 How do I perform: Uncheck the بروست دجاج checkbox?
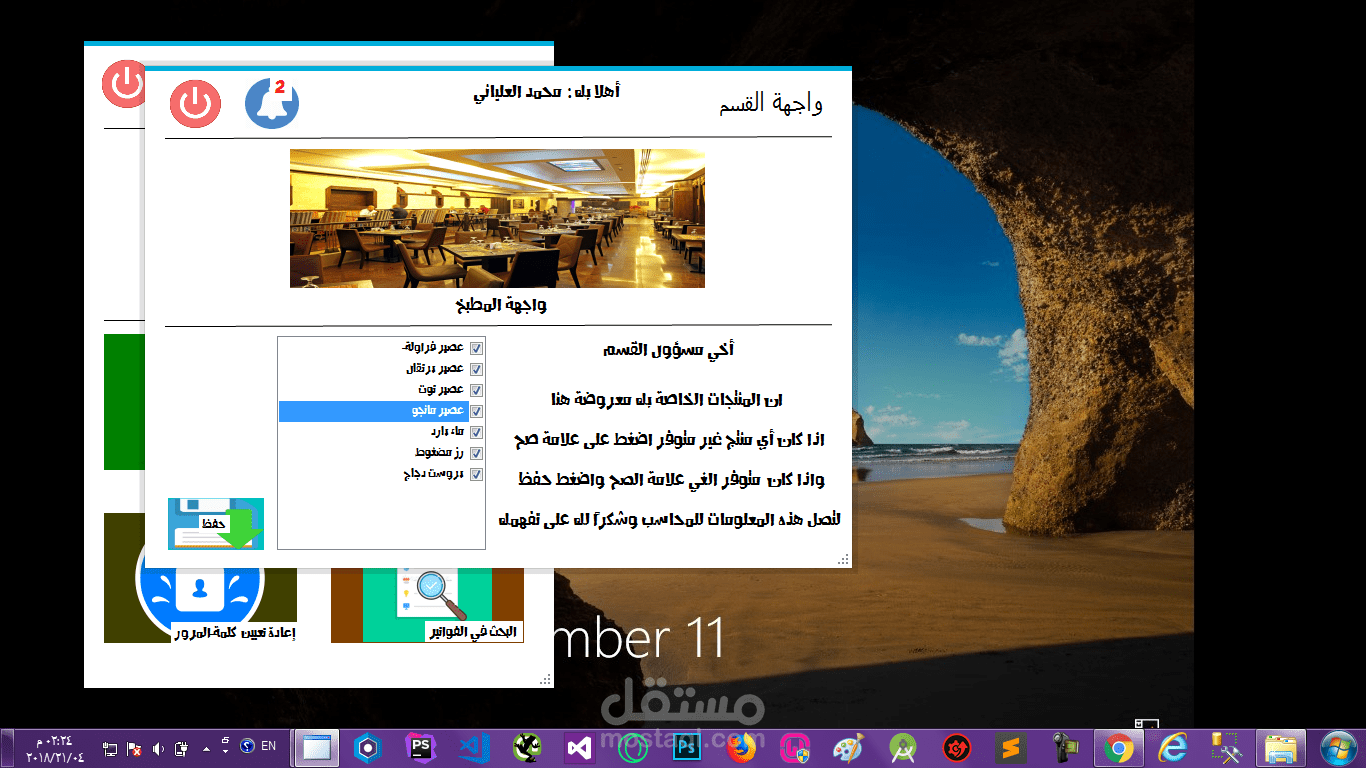pyautogui.click(x=477, y=474)
